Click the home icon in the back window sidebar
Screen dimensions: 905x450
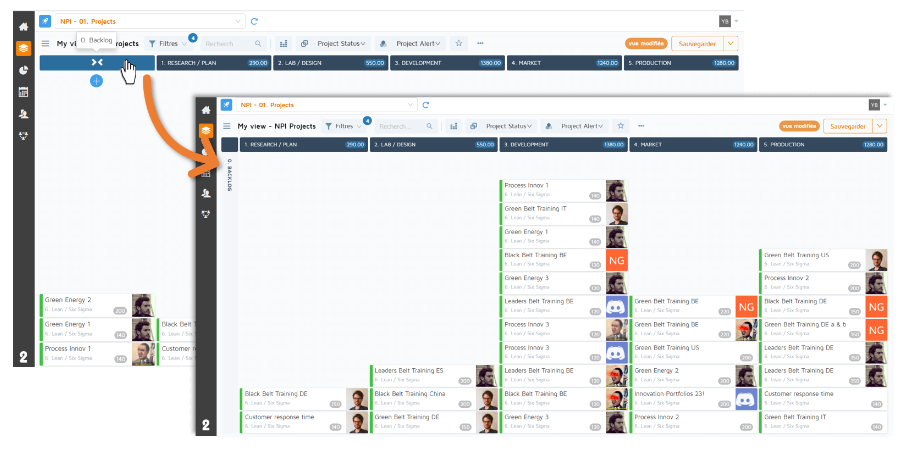click(x=23, y=23)
